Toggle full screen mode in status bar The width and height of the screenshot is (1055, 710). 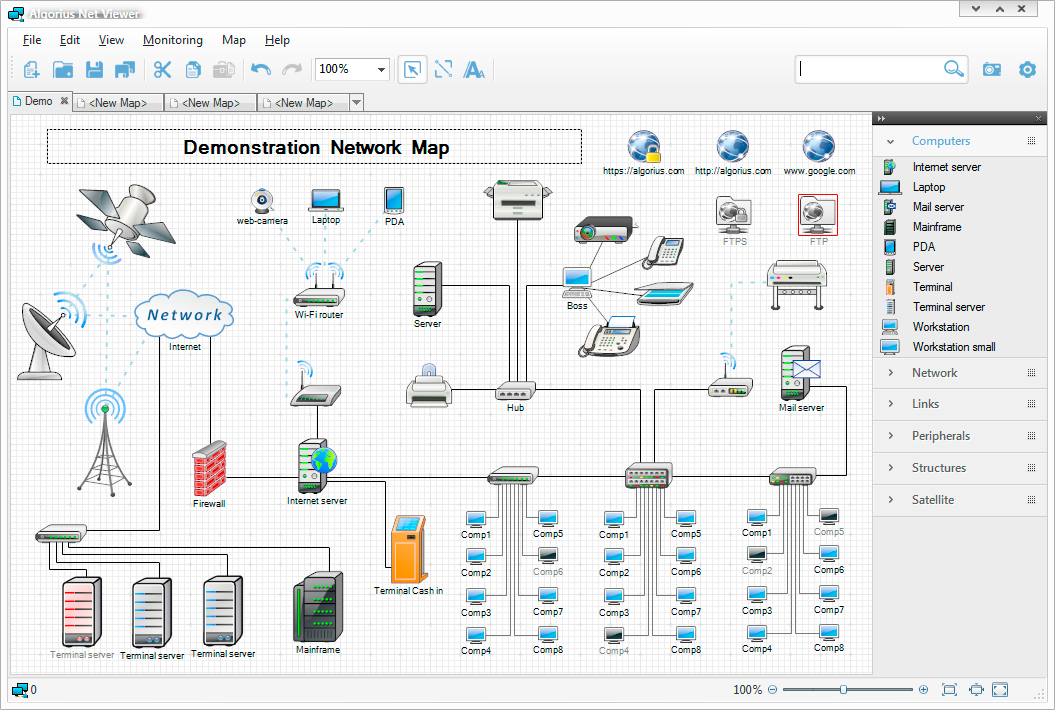(x=1000, y=690)
